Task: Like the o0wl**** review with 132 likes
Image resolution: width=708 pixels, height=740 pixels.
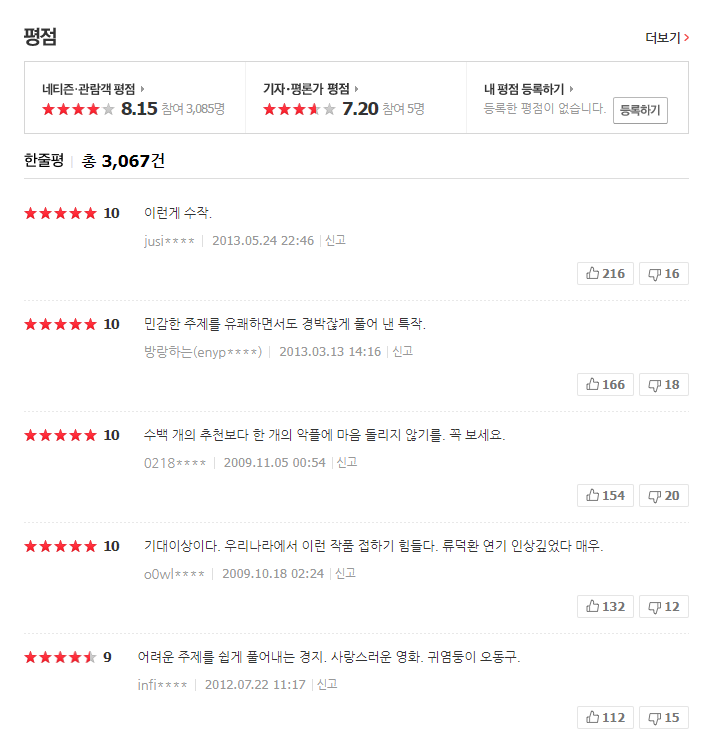Action: (605, 606)
